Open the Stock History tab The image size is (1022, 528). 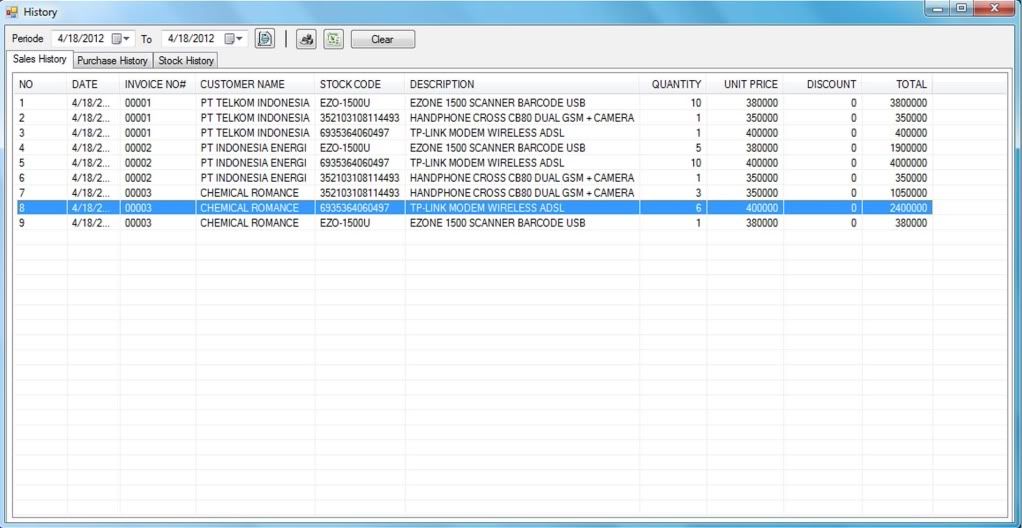[186, 61]
